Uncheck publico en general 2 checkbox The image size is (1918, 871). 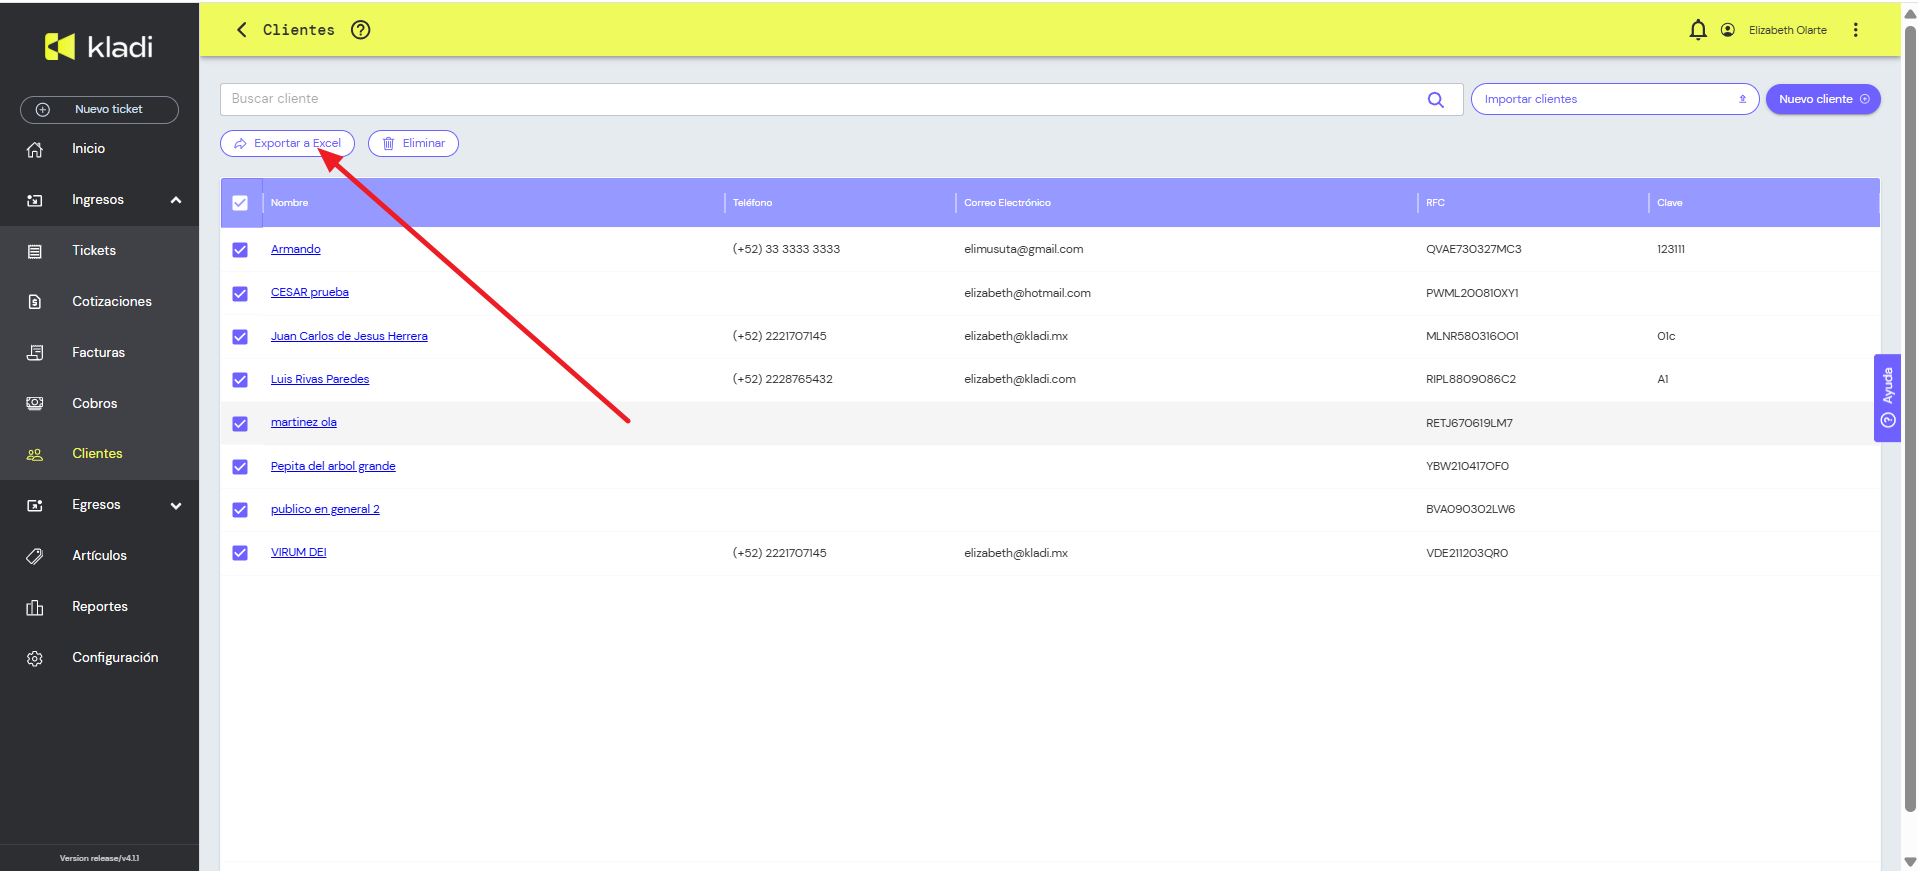click(240, 510)
